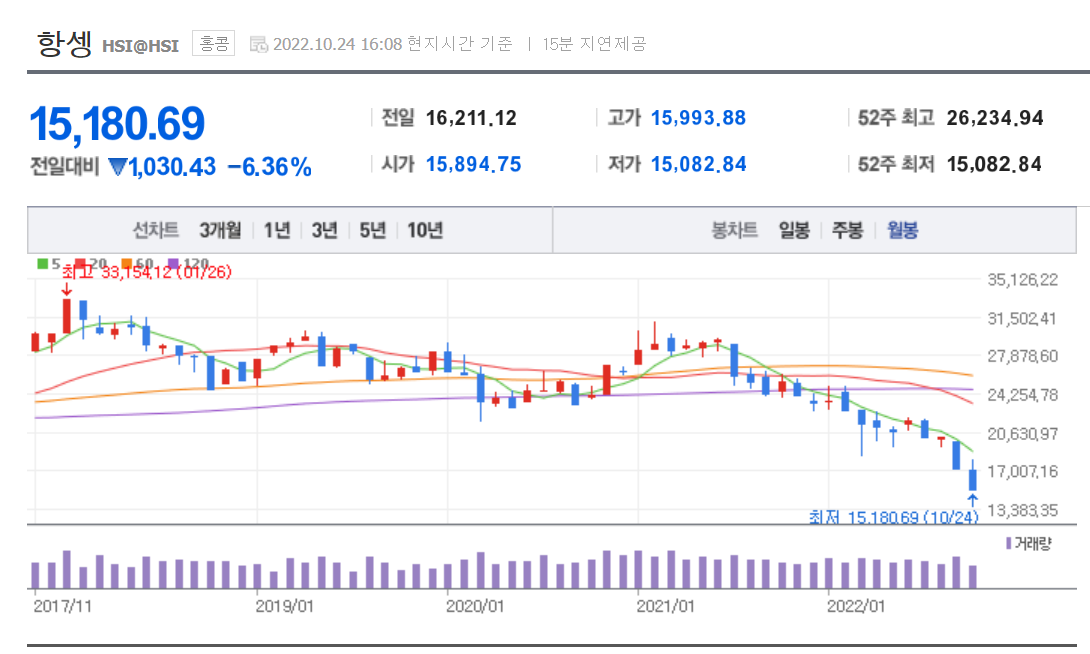The height and width of the screenshot is (654, 1090).
Task: Click the latest blue candlestick at the low arrow
Action: 973,476
